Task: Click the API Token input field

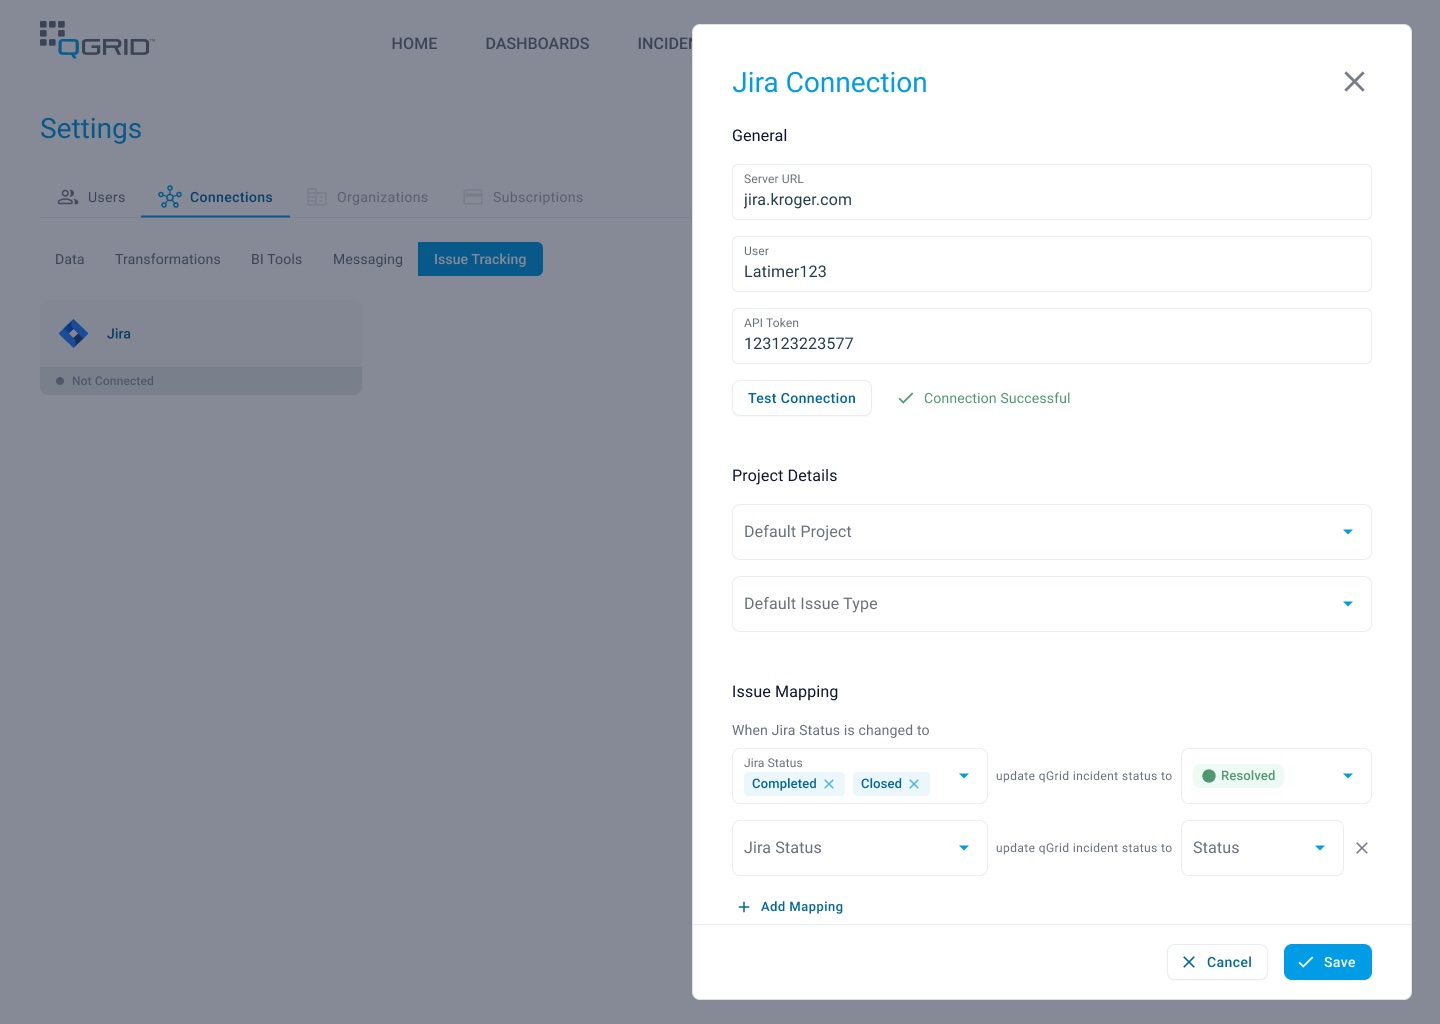Action: [1052, 336]
